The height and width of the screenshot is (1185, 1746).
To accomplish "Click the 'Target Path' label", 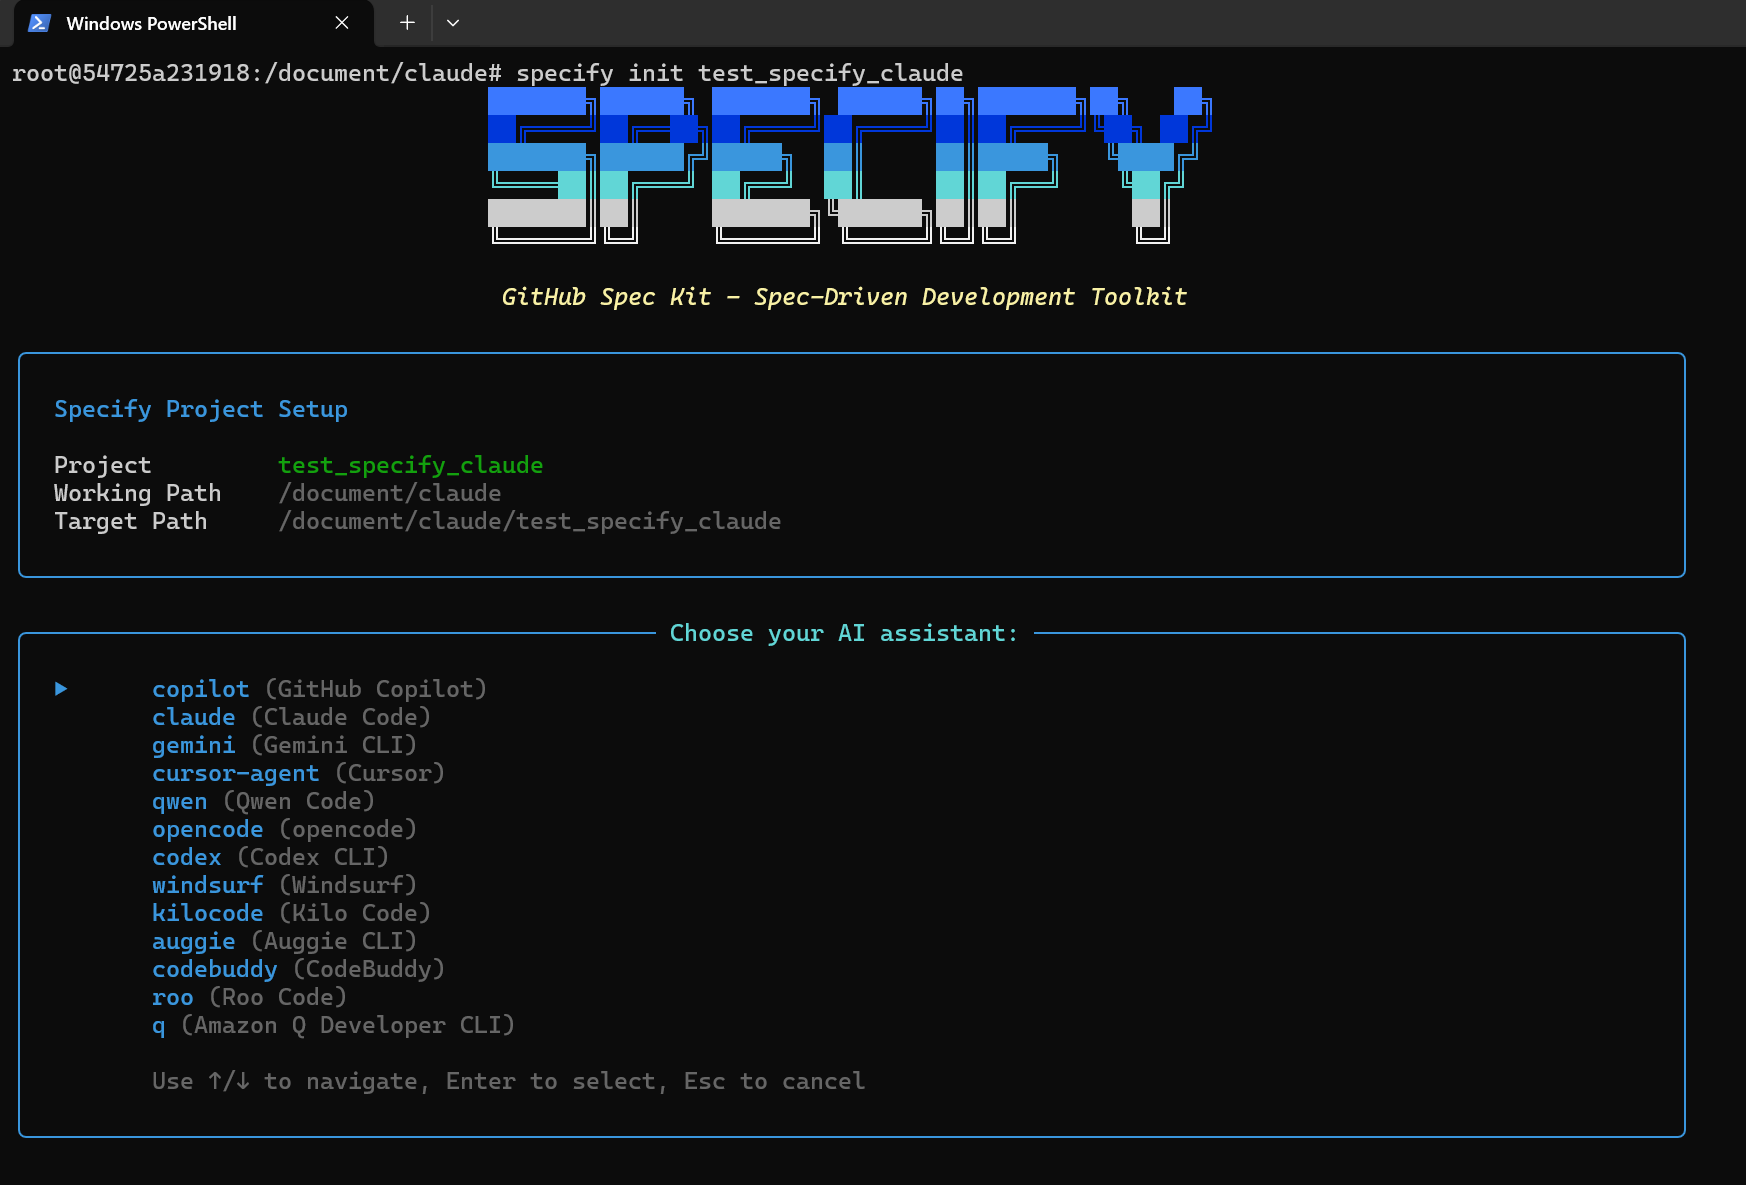I will 130,521.
